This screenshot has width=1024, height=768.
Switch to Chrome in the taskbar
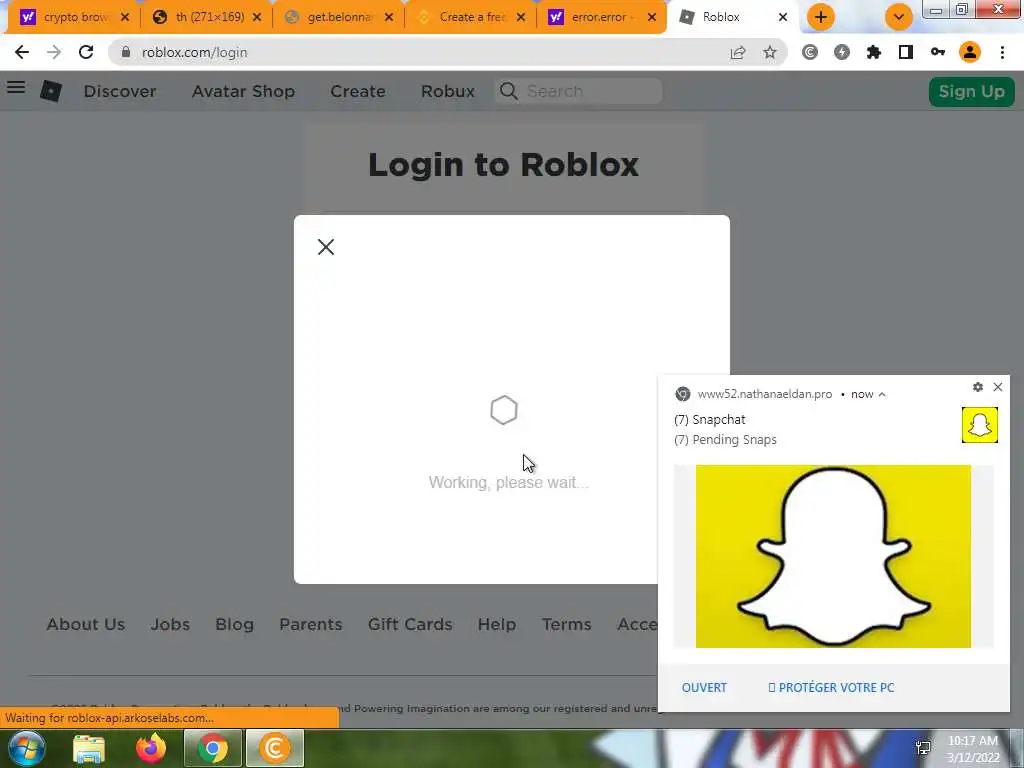pyautogui.click(x=213, y=748)
